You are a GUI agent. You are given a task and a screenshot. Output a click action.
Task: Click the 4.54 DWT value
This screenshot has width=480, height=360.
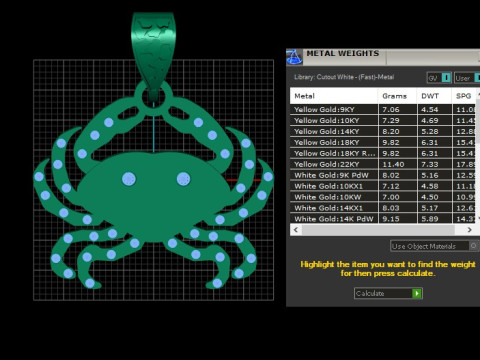tap(429, 109)
